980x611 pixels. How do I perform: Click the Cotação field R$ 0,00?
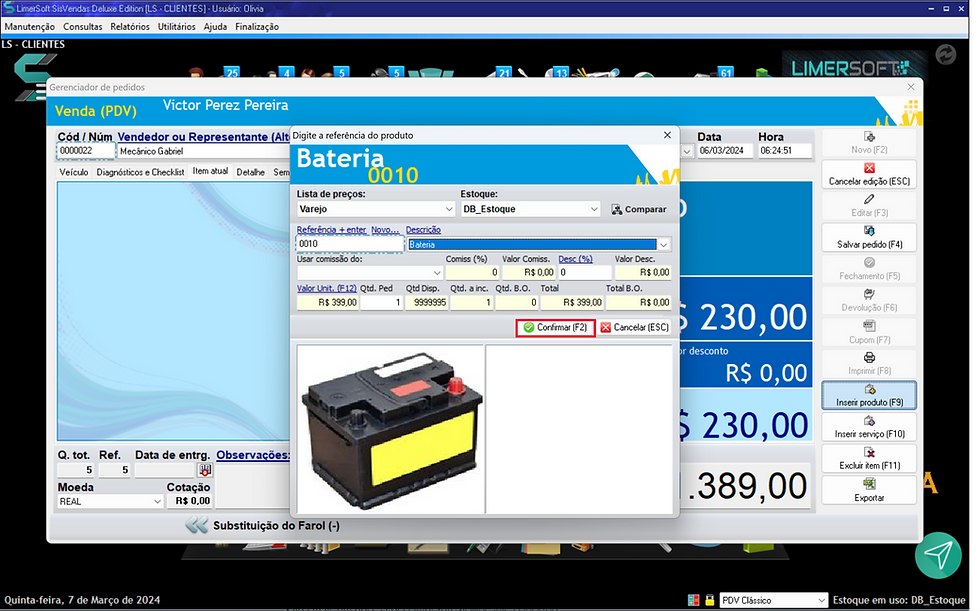pyautogui.click(x=190, y=501)
